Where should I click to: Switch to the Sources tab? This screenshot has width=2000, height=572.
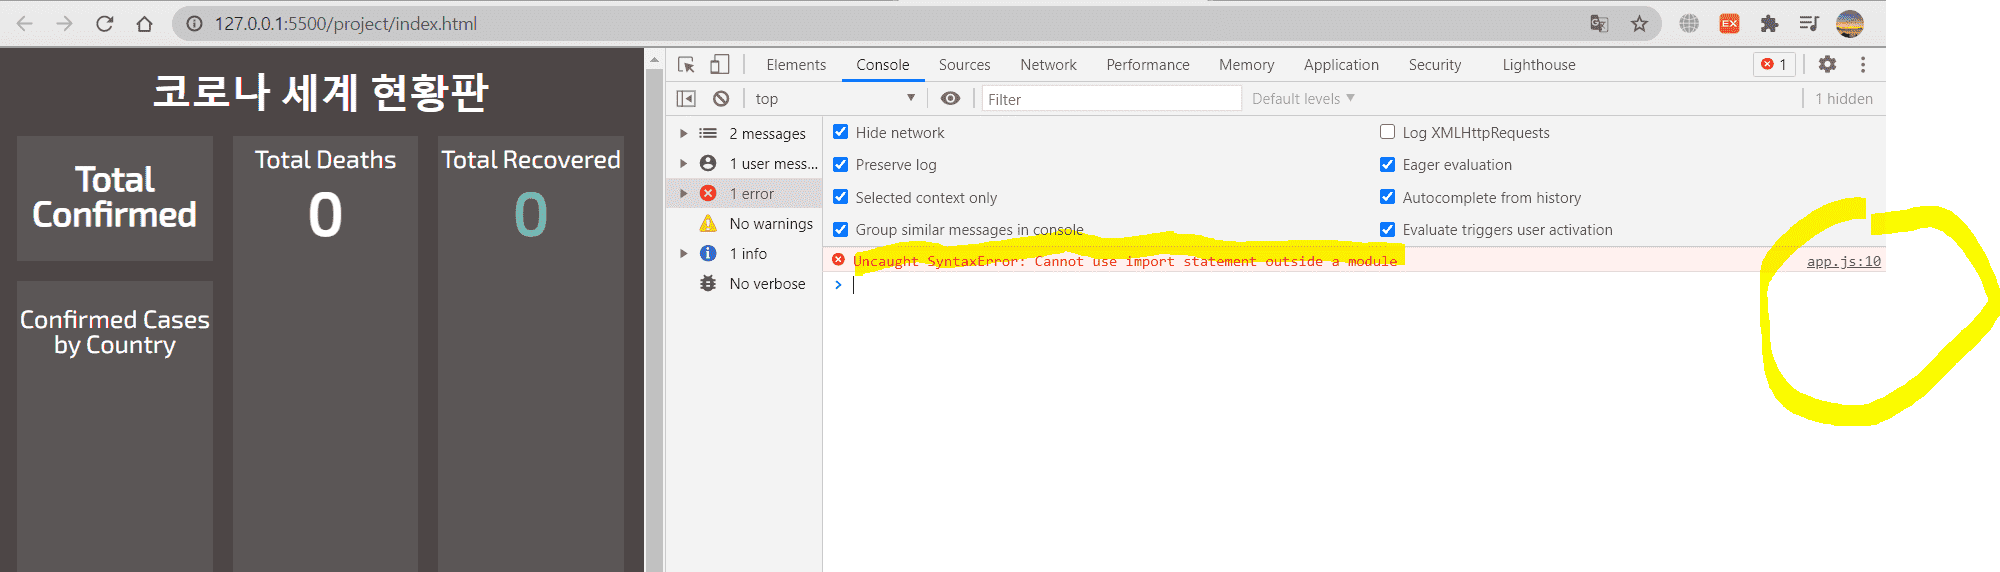click(x=964, y=65)
